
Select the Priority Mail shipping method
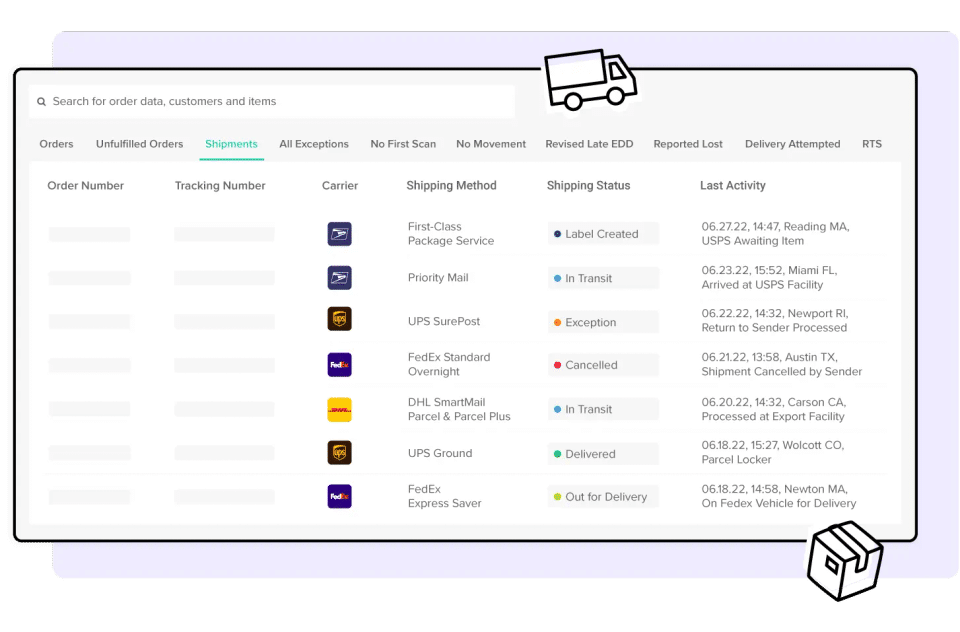(x=438, y=278)
